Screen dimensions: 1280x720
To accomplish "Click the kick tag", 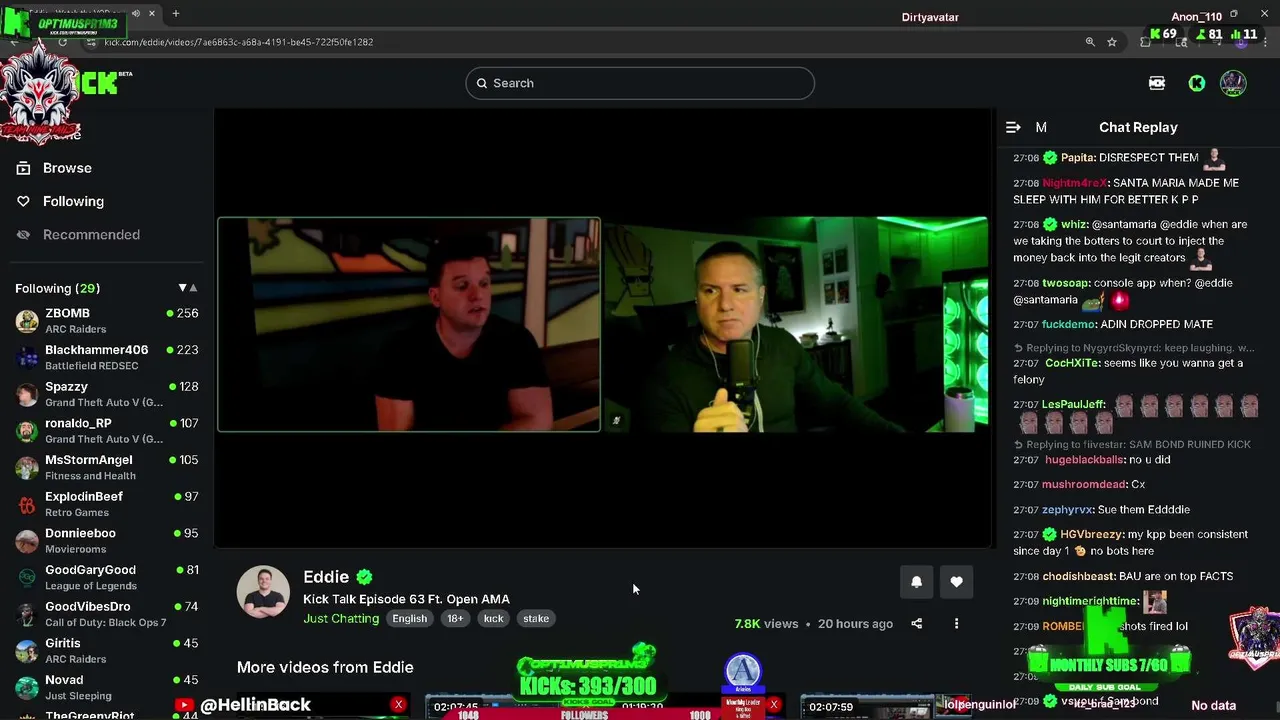I will click(x=494, y=618).
